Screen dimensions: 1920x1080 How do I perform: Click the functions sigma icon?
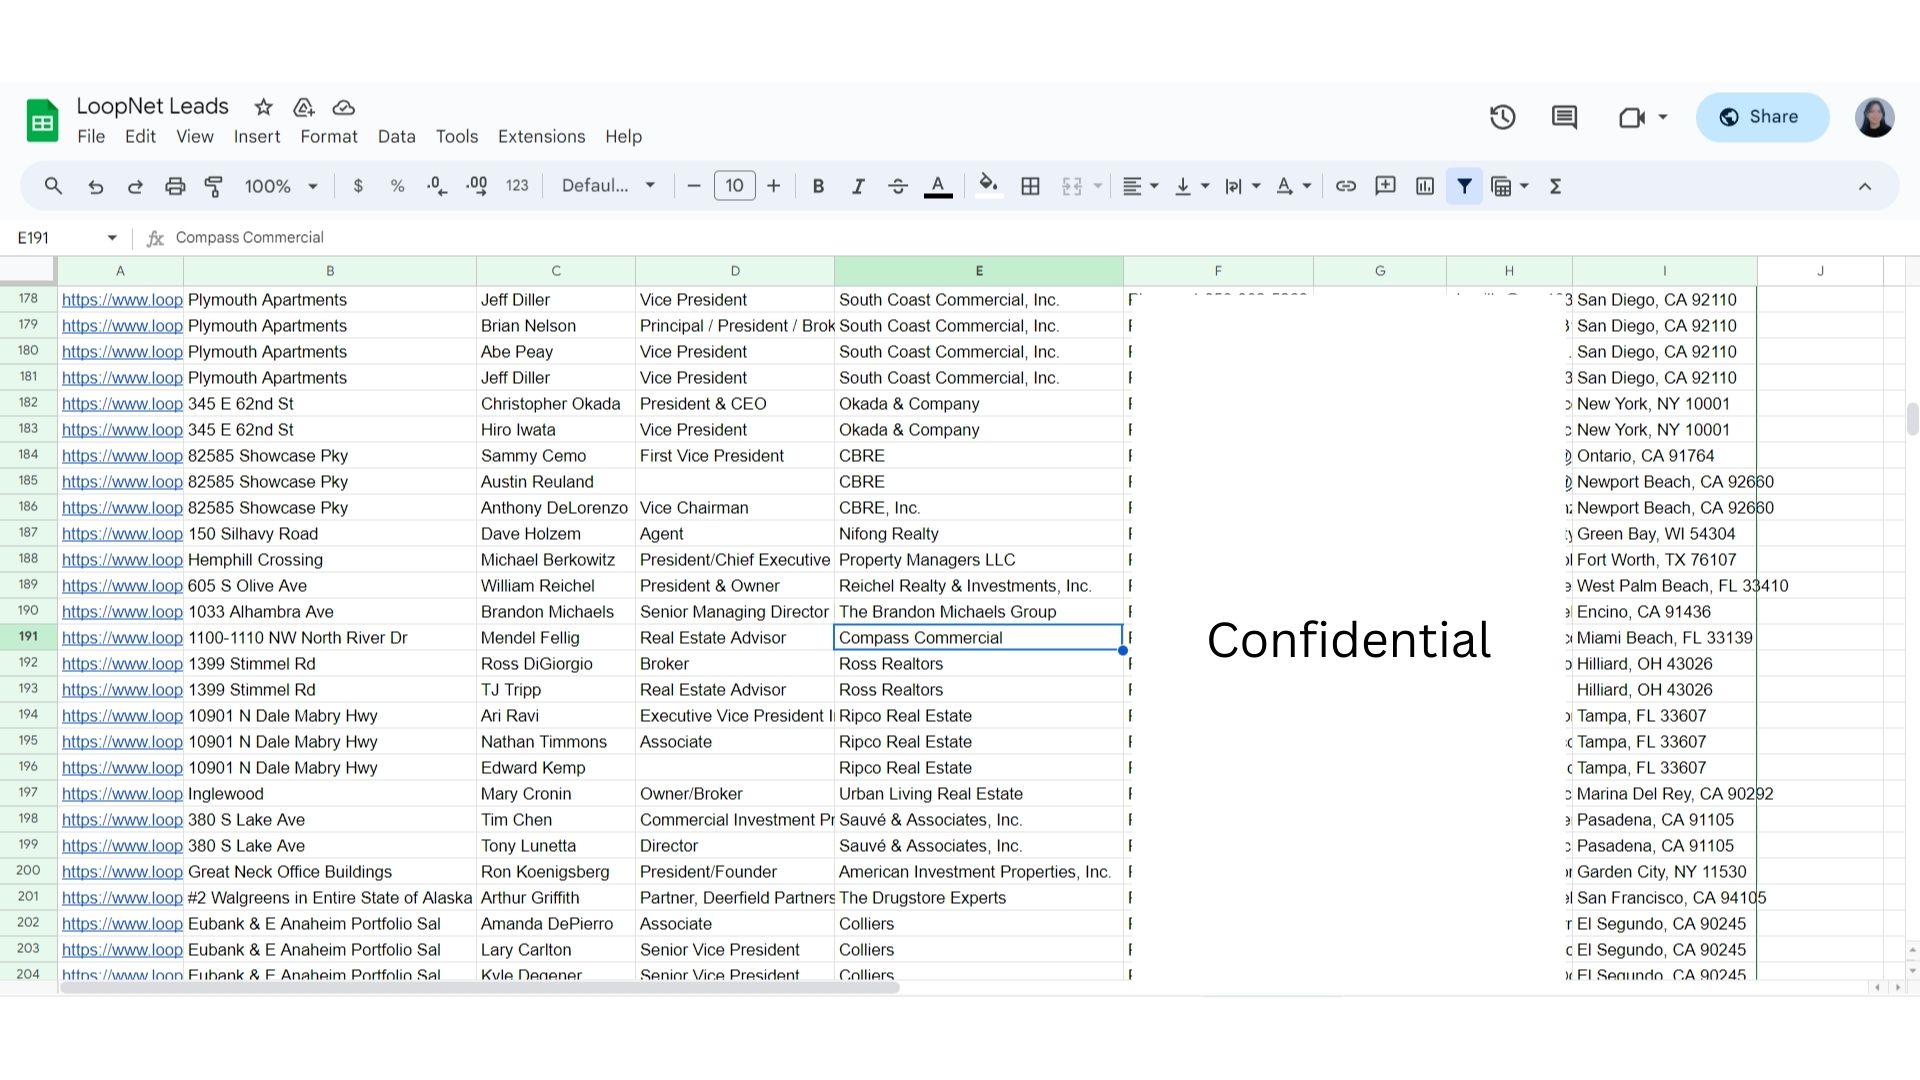pyautogui.click(x=1555, y=186)
